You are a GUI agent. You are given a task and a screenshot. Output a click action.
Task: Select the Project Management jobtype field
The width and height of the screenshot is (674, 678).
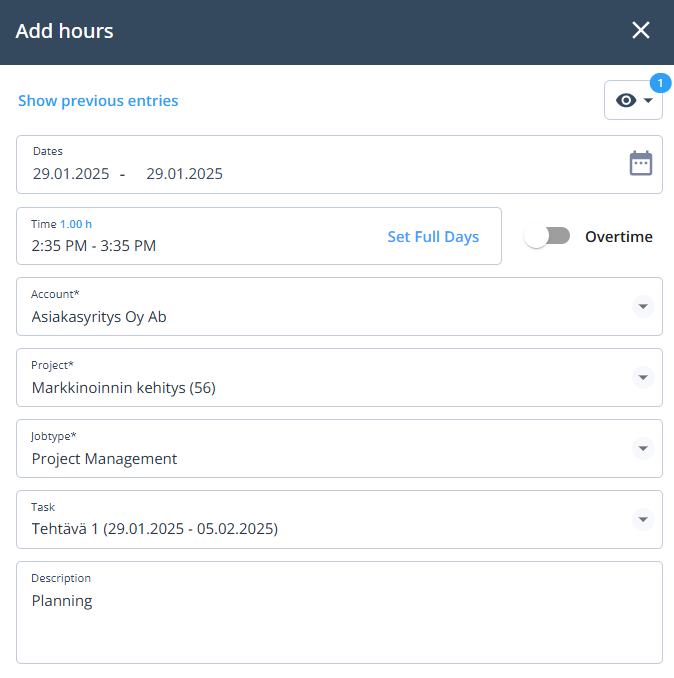(x=339, y=448)
